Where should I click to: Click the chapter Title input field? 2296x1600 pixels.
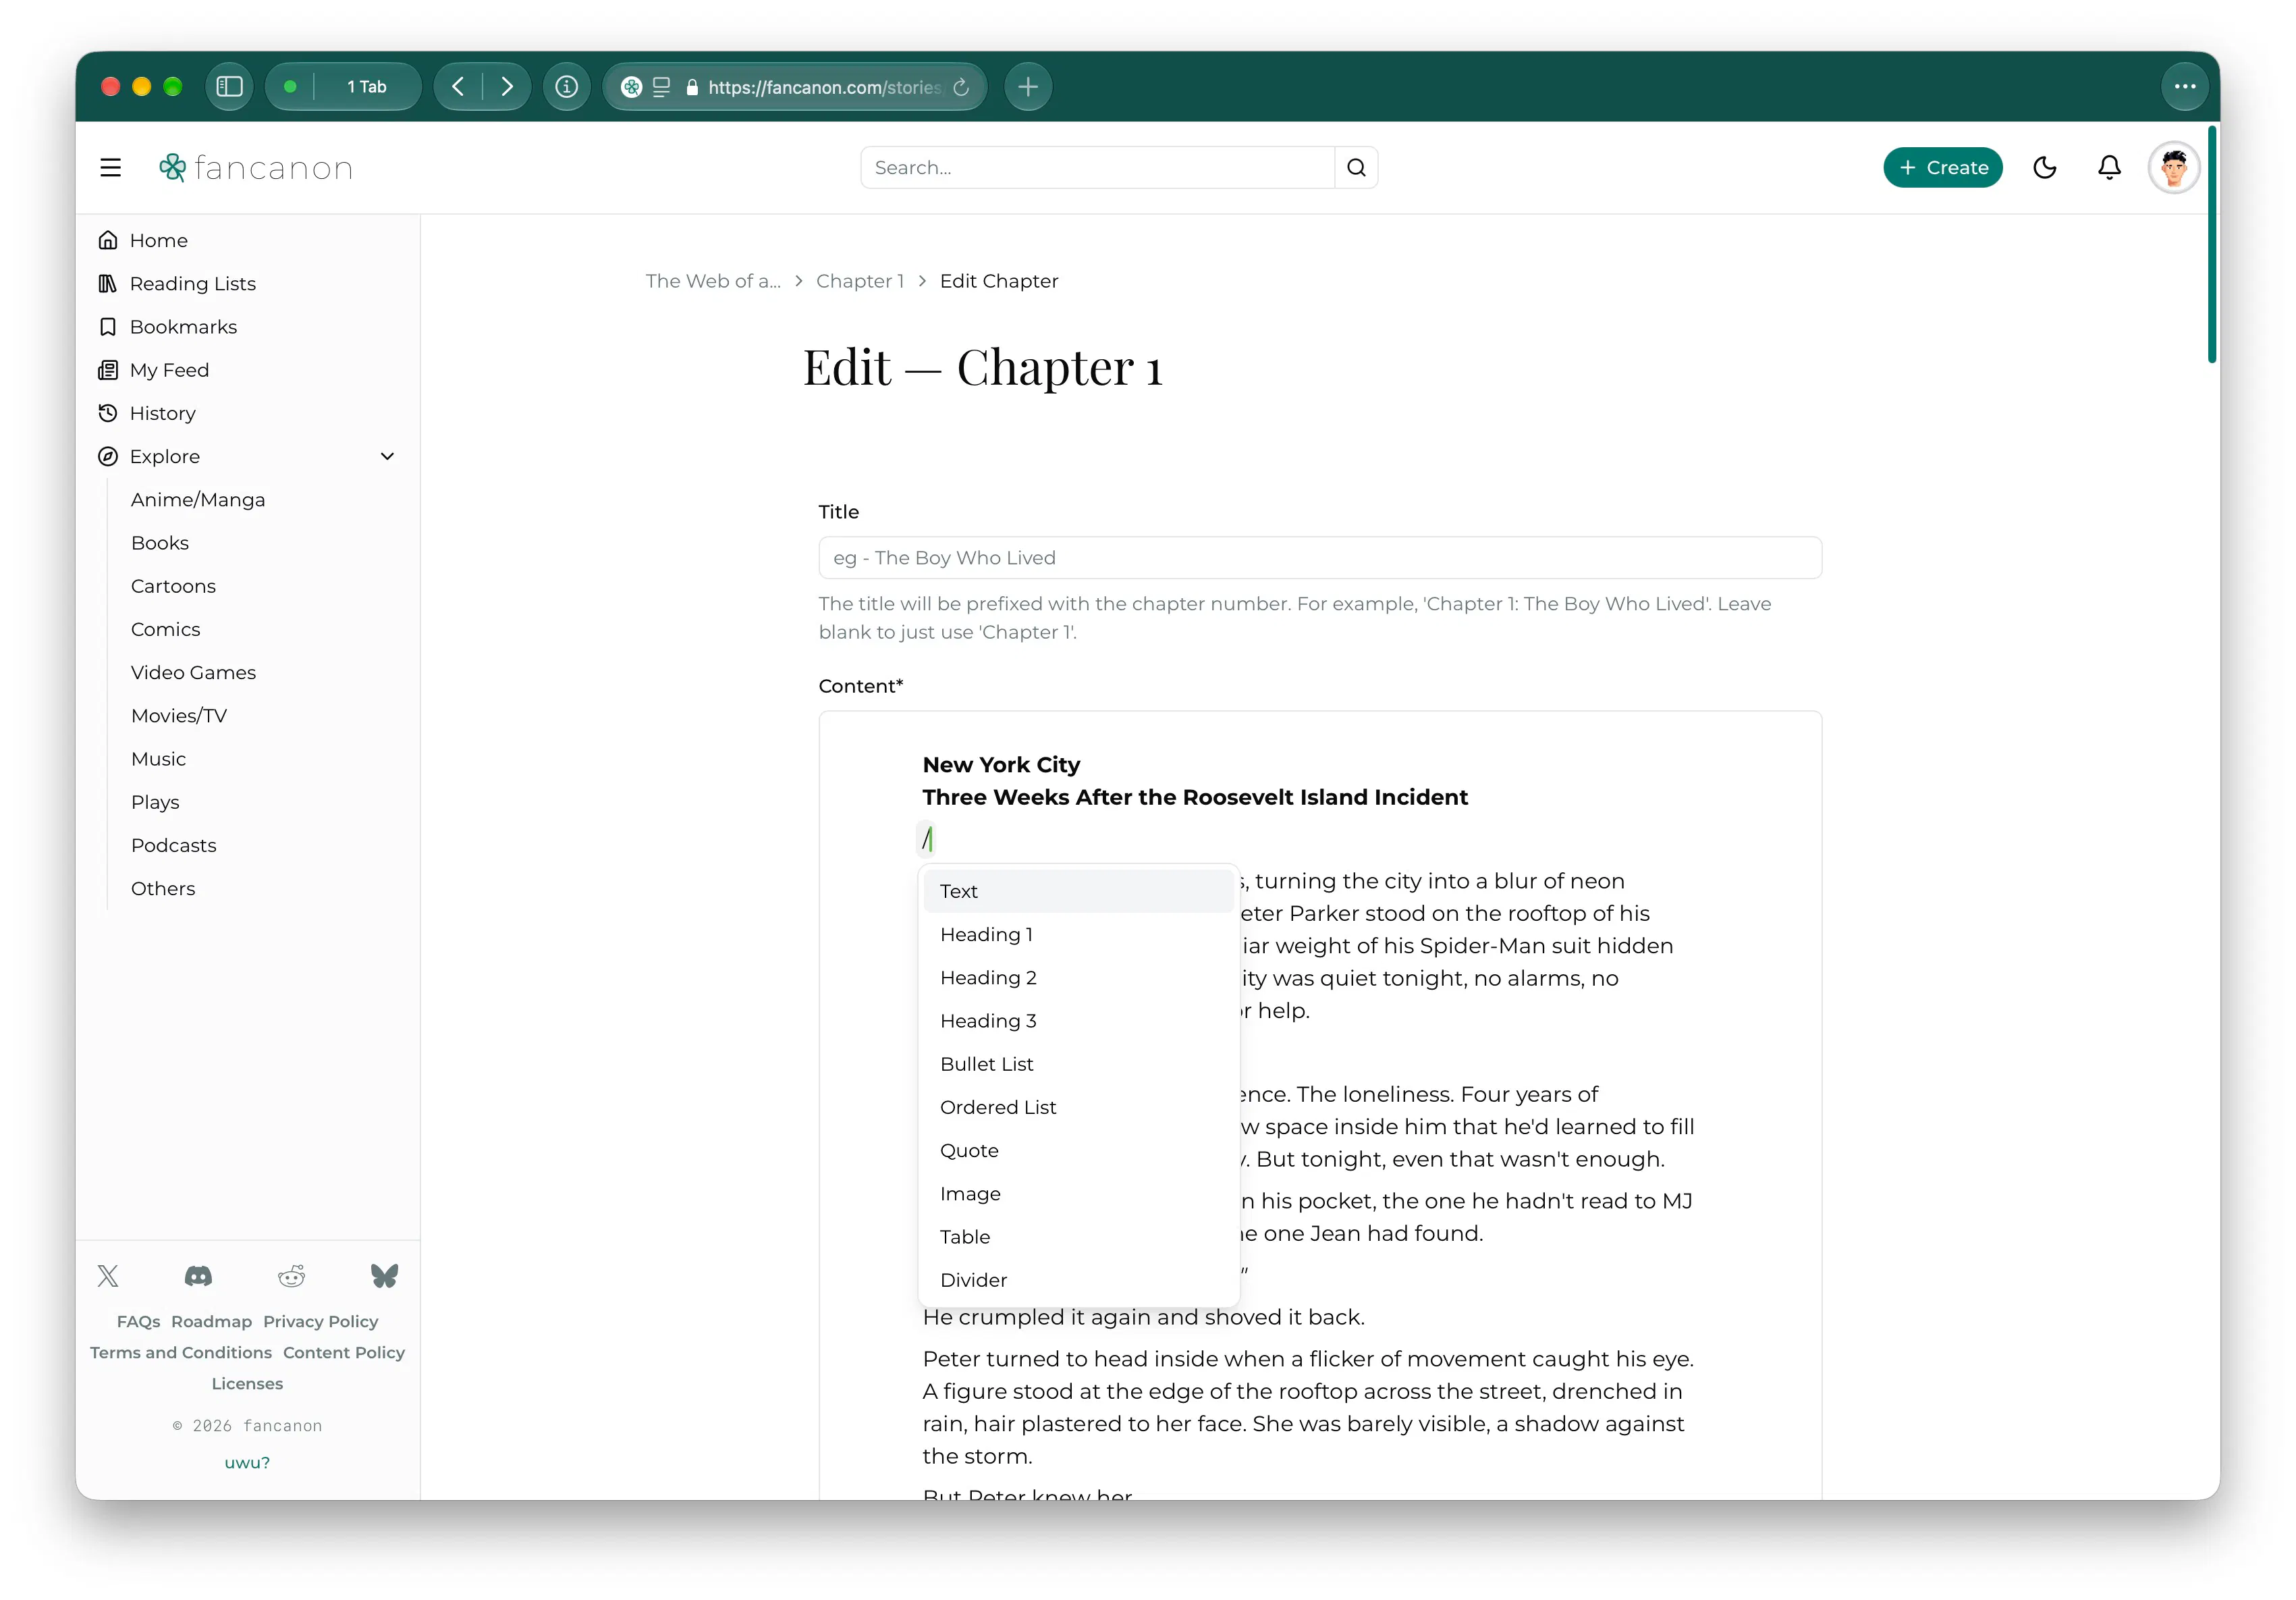click(x=1320, y=558)
